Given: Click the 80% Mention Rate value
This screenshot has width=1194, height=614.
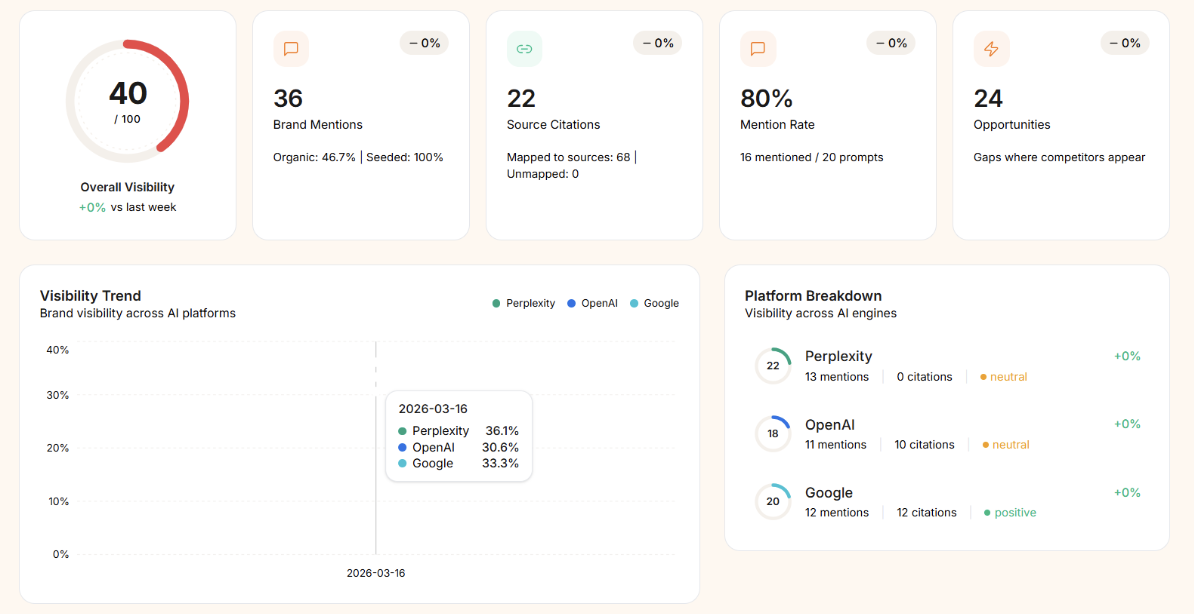Looking at the screenshot, I should [766, 98].
